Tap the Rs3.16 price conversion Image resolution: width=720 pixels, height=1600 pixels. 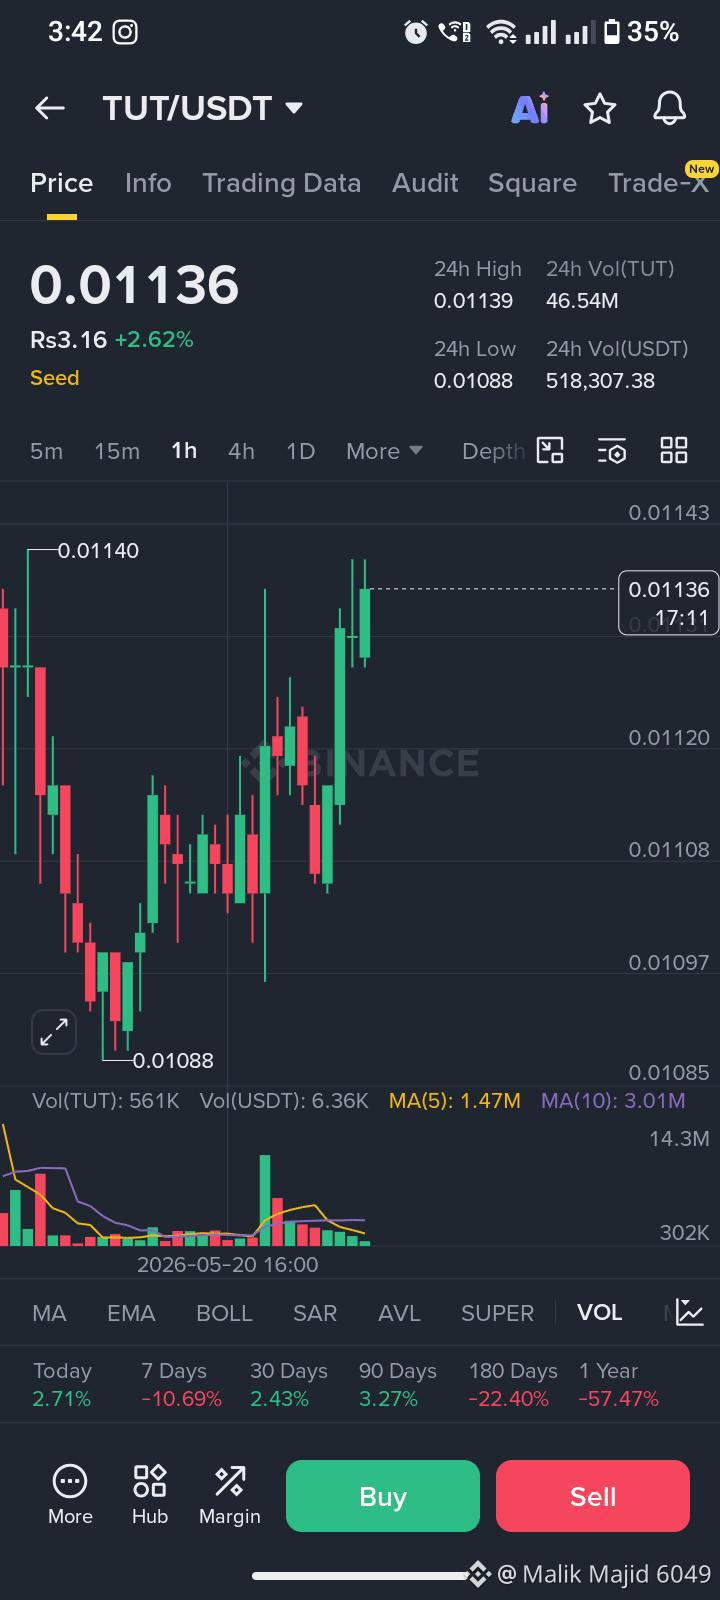coord(68,340)
